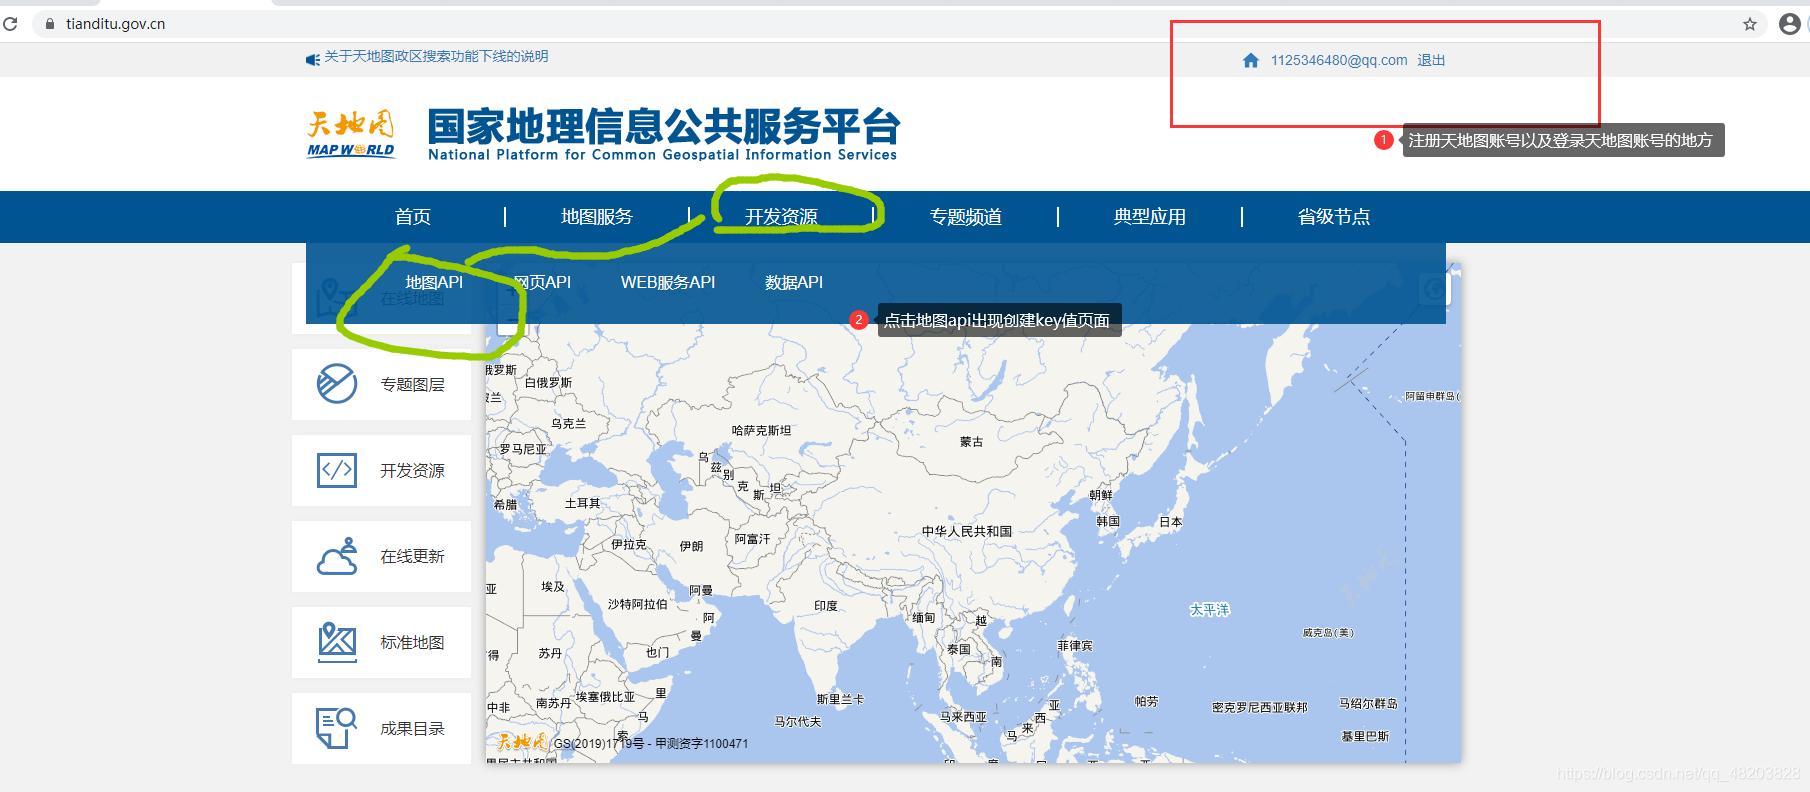
Task: Select 网页API in the submenu
Action: (x=542, y=283)
